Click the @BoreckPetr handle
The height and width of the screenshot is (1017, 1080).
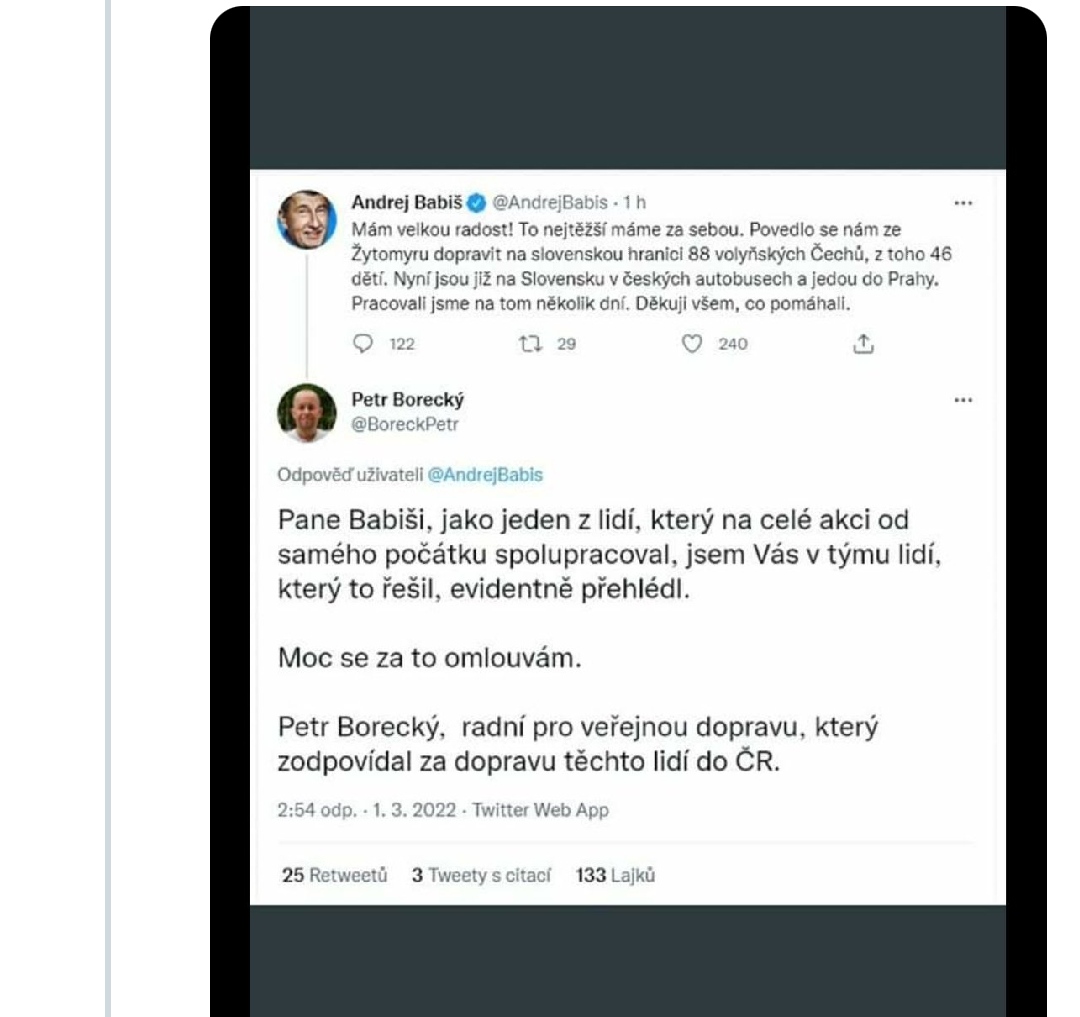(x=404, y=423)
